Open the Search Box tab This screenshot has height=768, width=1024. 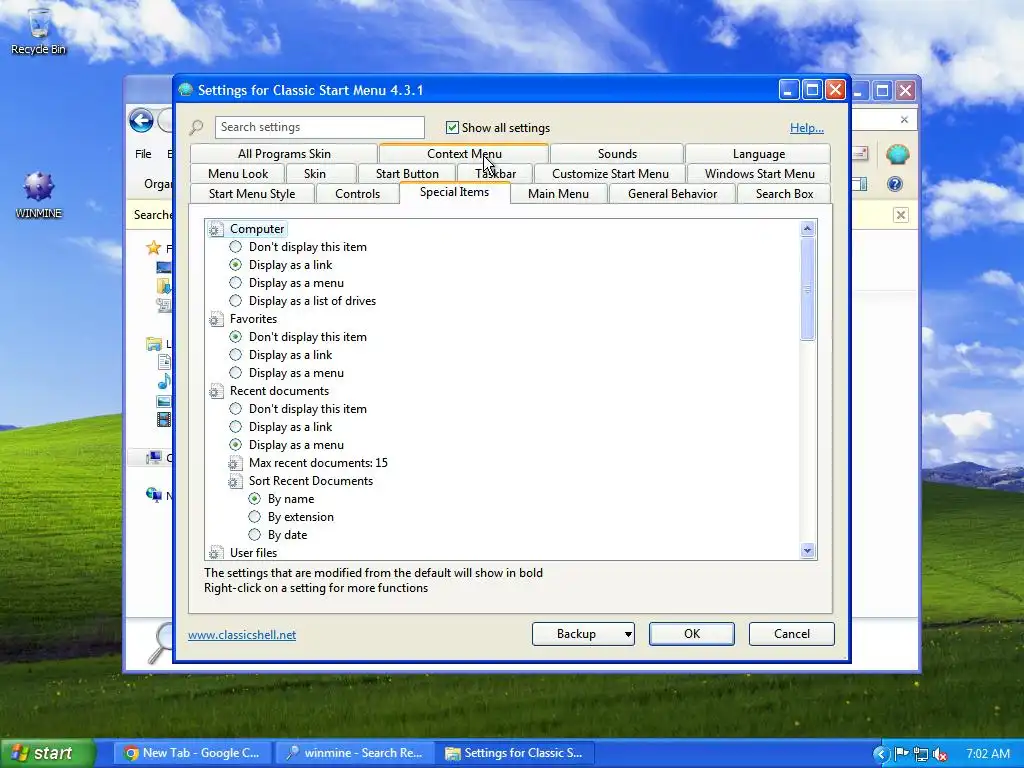[784, 194]
